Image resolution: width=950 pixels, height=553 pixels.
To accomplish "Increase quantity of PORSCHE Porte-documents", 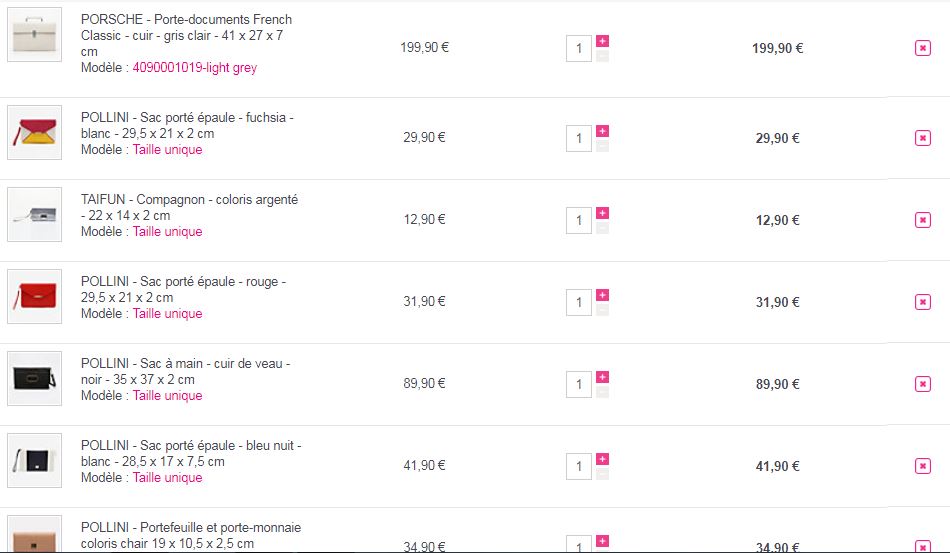I will (x=602, y=41).
